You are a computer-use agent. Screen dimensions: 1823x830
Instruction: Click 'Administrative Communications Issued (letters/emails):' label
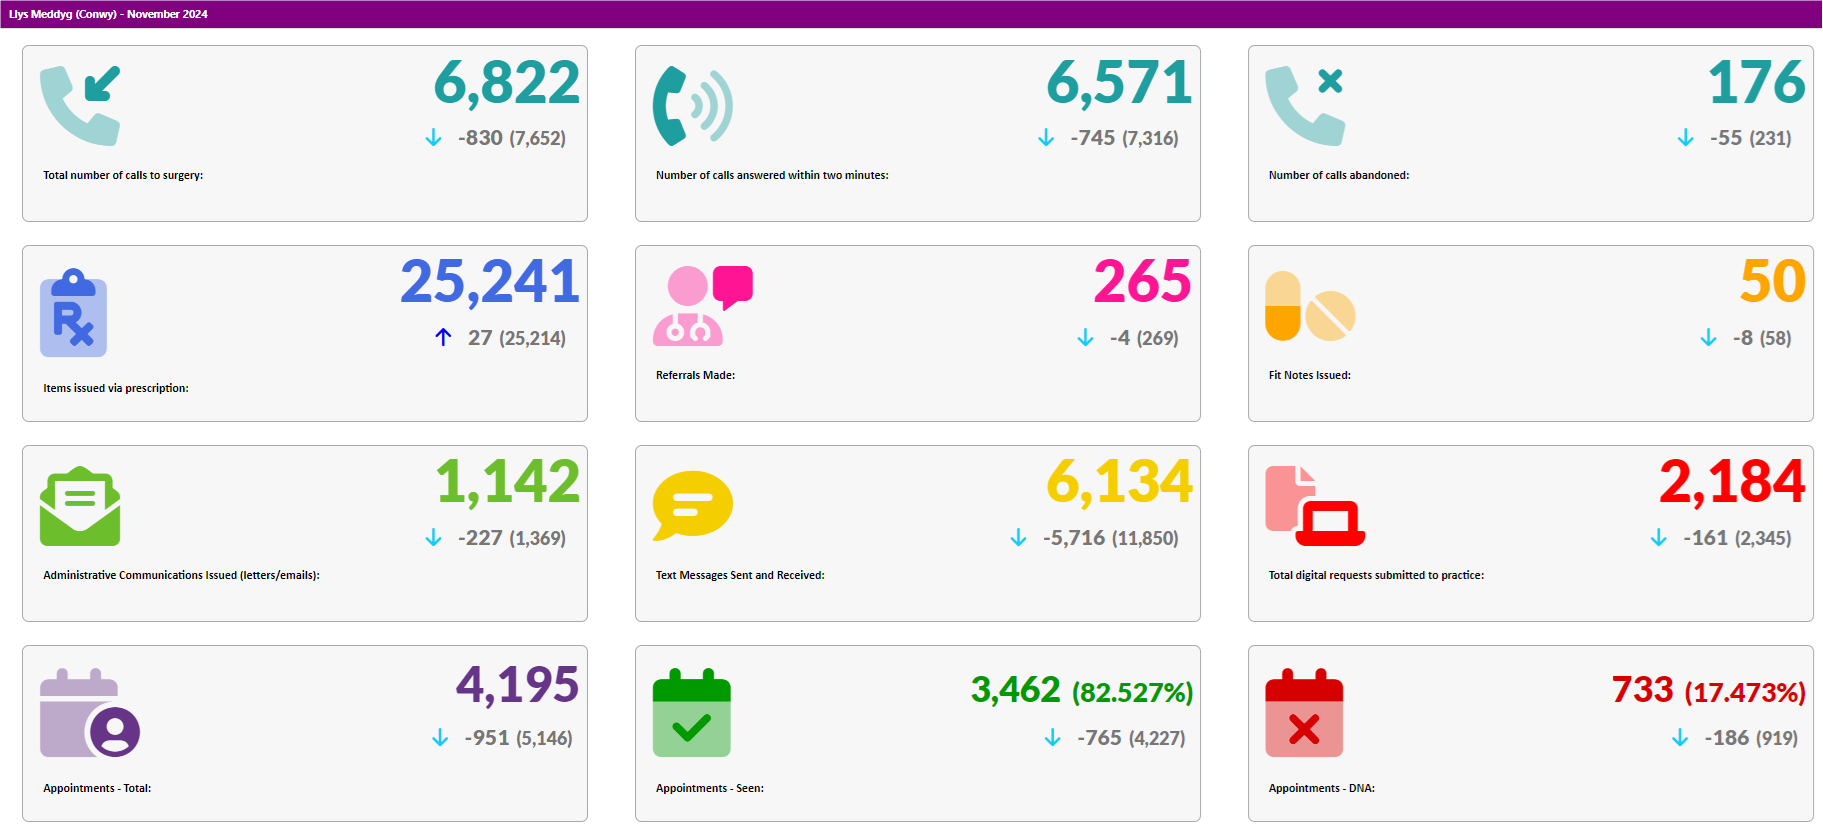tap(181, 575)
